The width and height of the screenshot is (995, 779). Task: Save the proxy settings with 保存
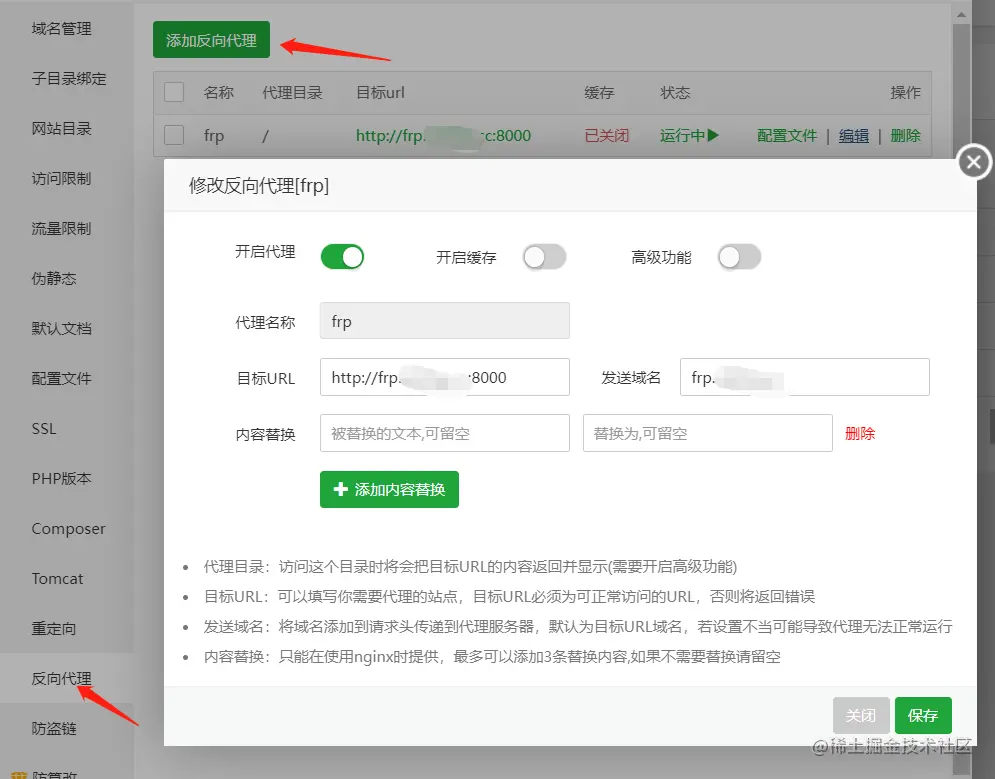click(x=923, y=715)
